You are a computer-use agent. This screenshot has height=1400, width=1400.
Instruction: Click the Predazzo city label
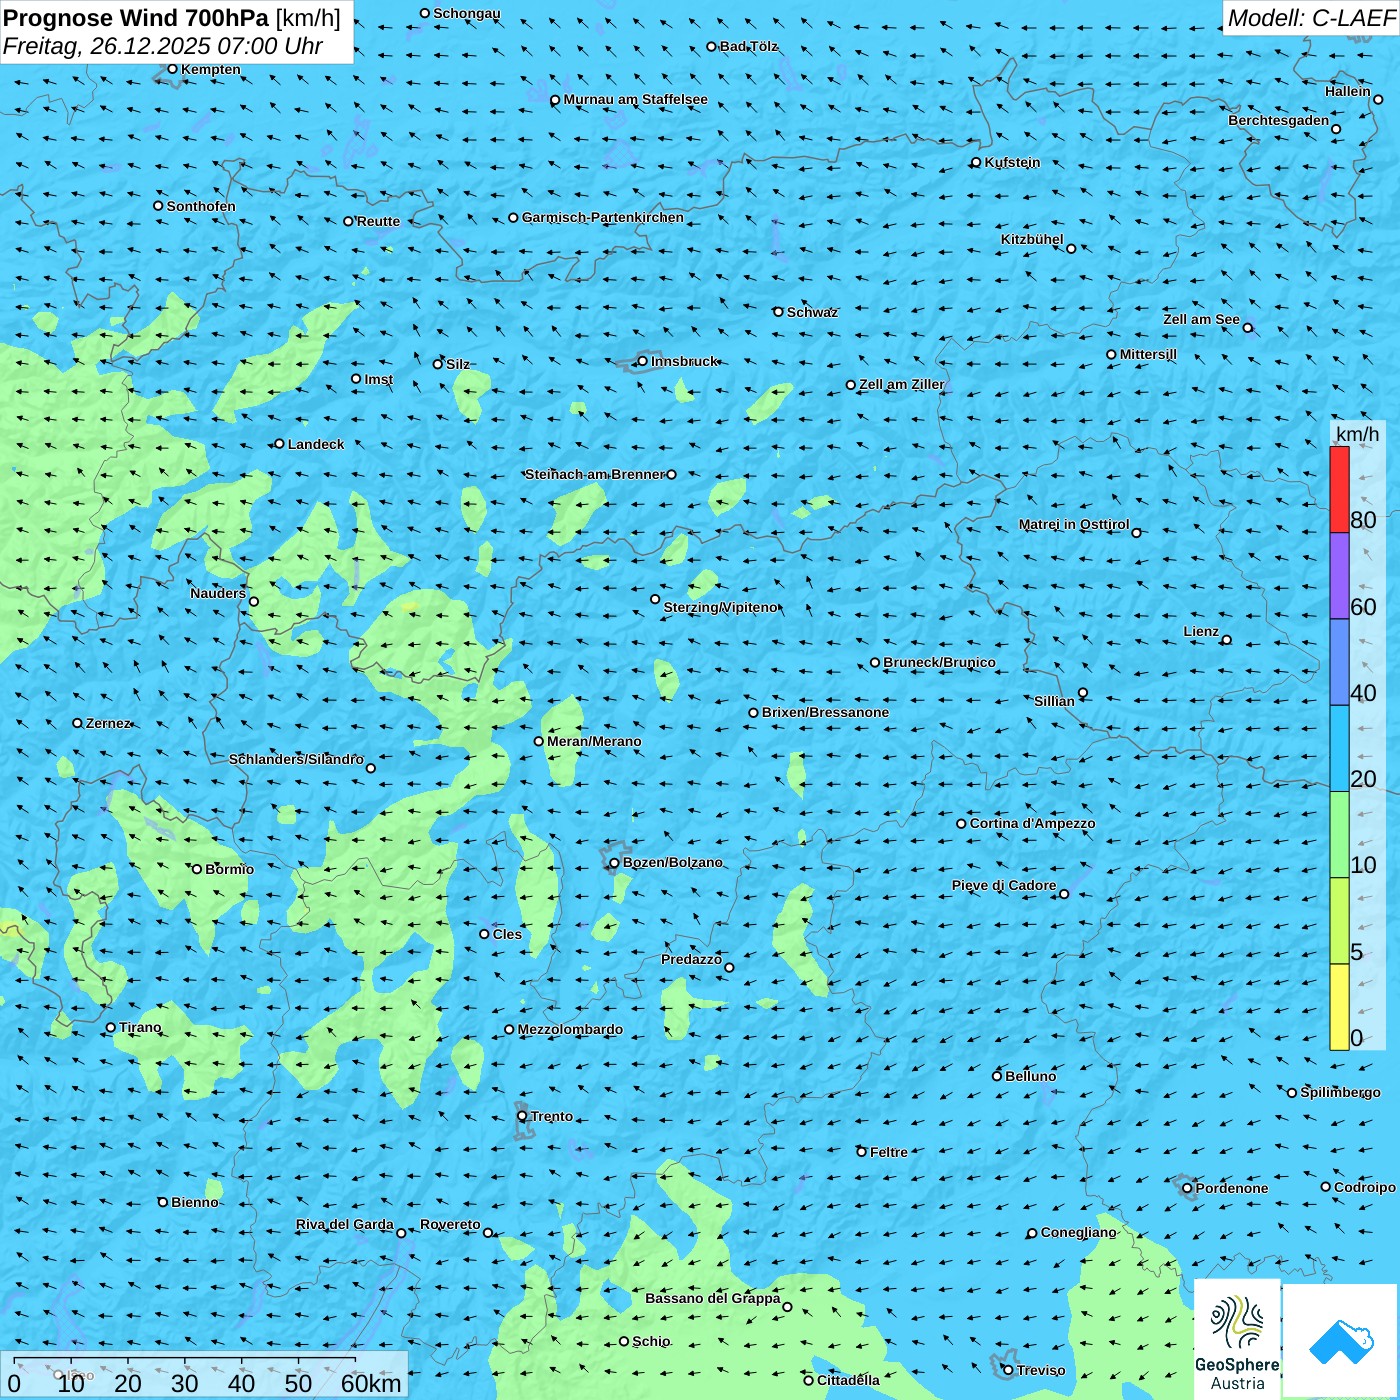(691, 959)
